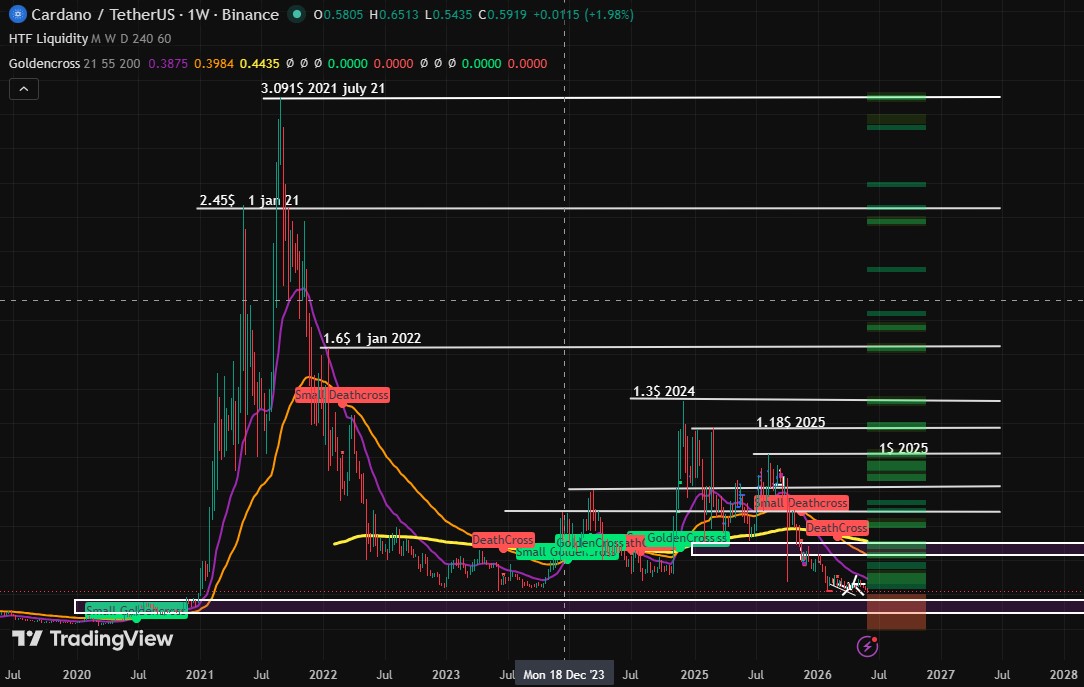The image size is (1084, 687).
Task: Click the open price value O0.5805
Action: tap(338, 14)
